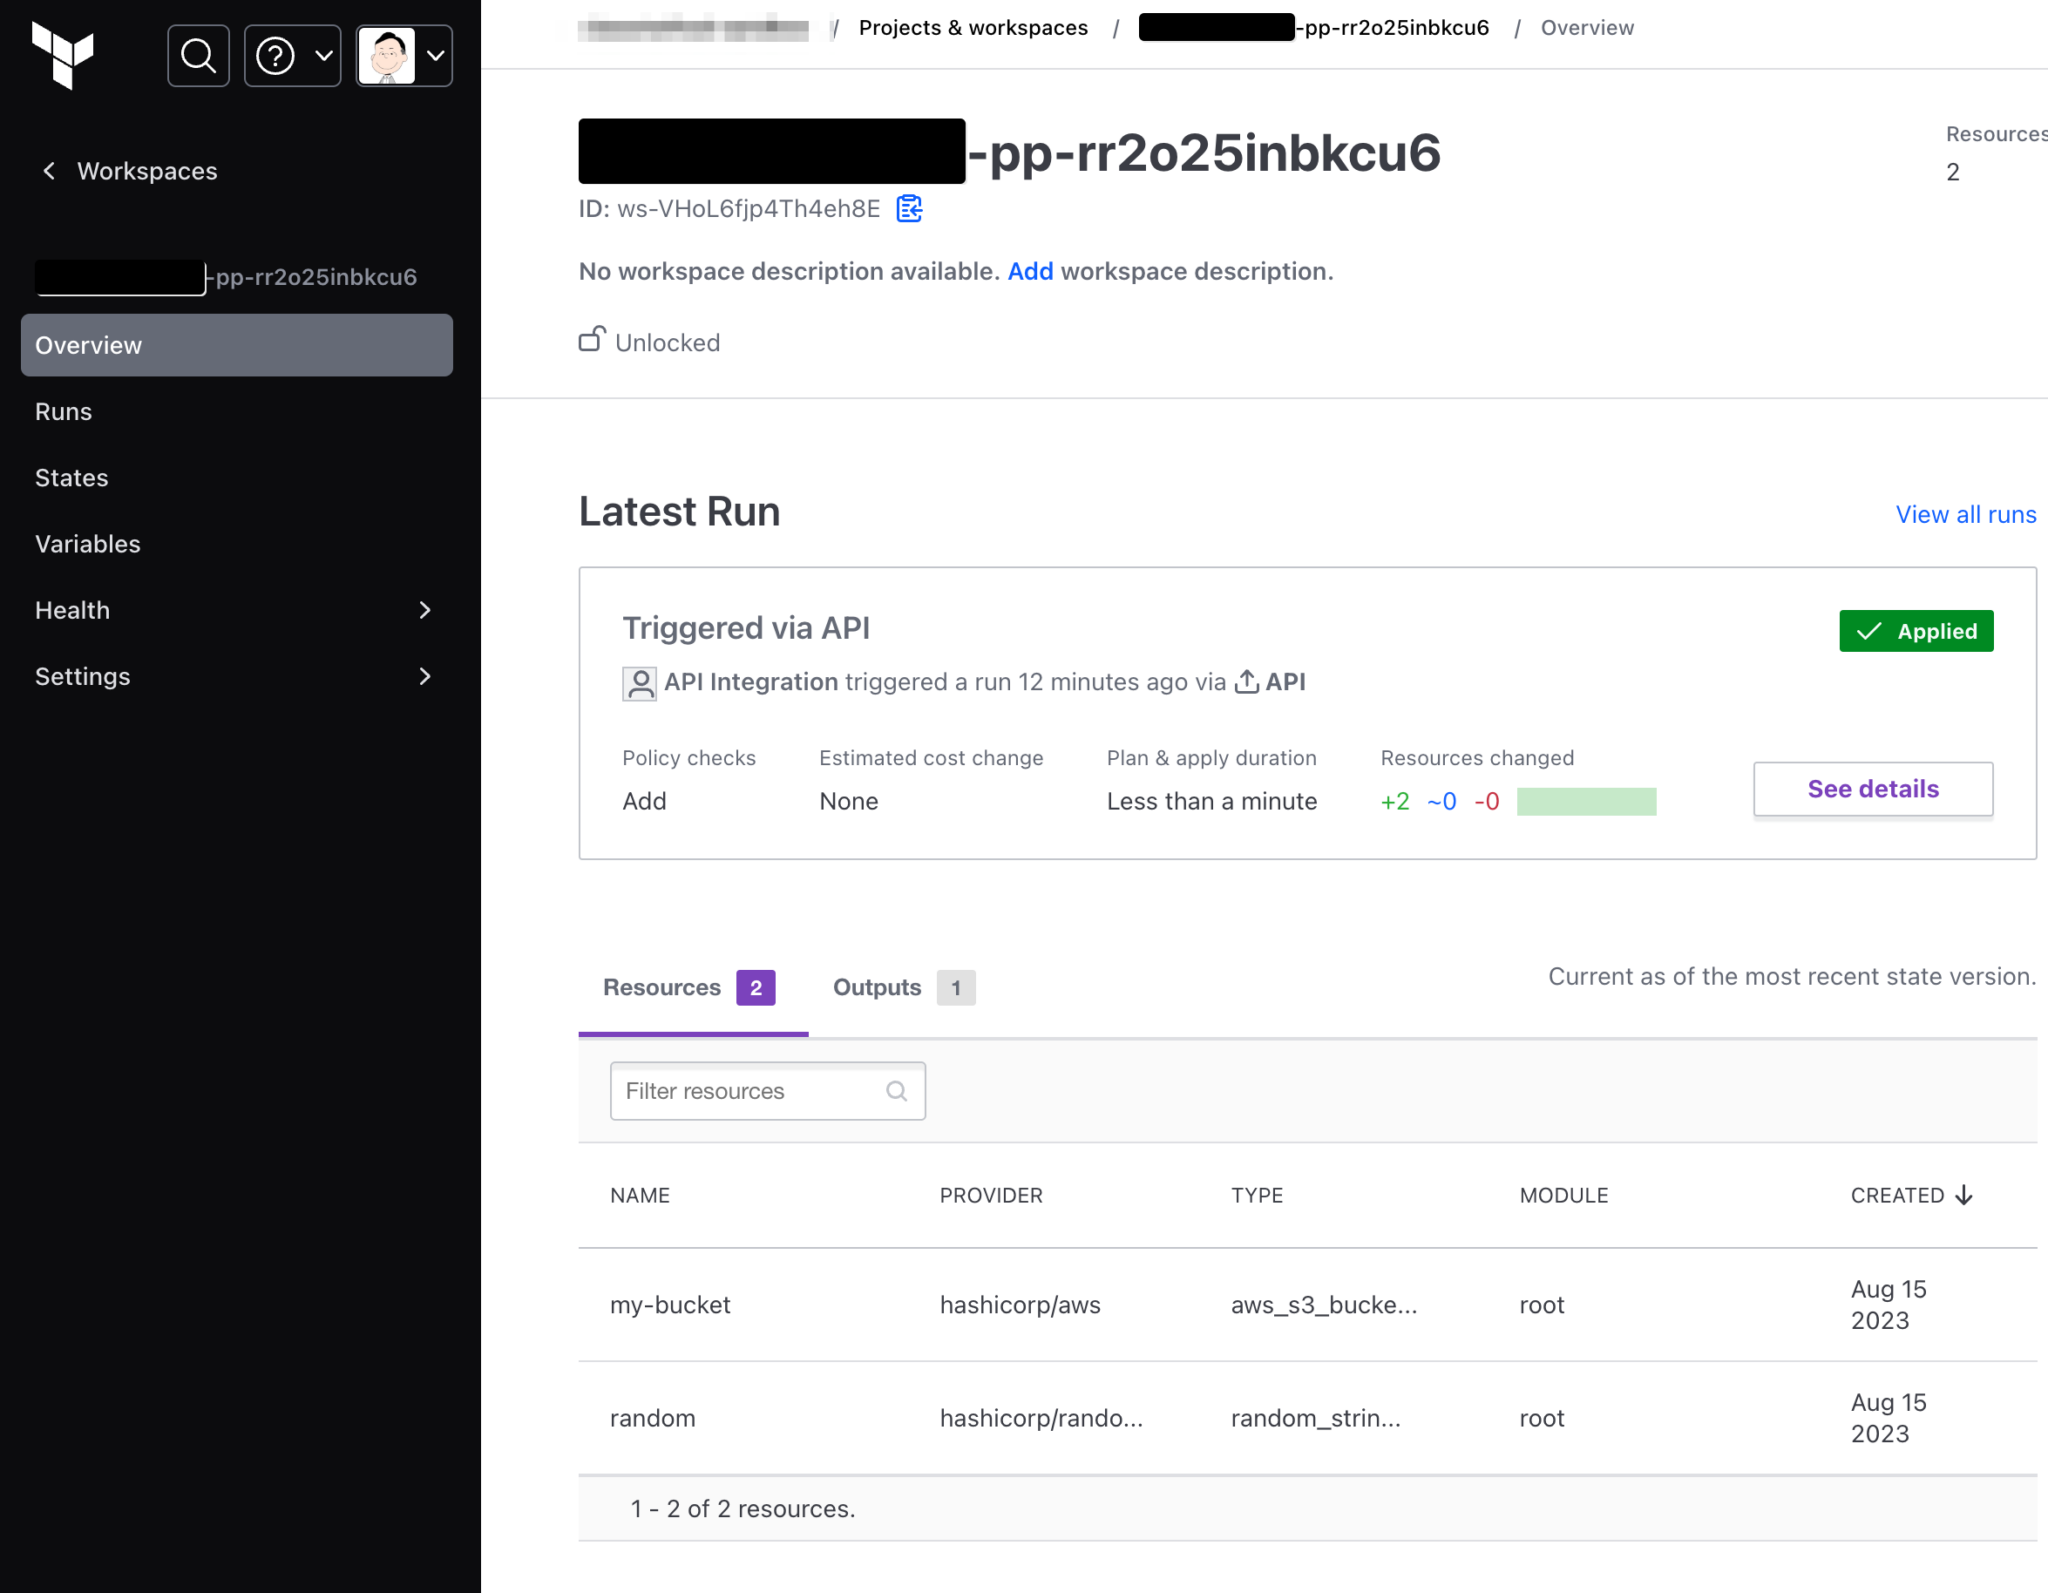Open Runs in the sidebar
The width and height of the screenshot is (2048, 1593).
tap(63, 412)
